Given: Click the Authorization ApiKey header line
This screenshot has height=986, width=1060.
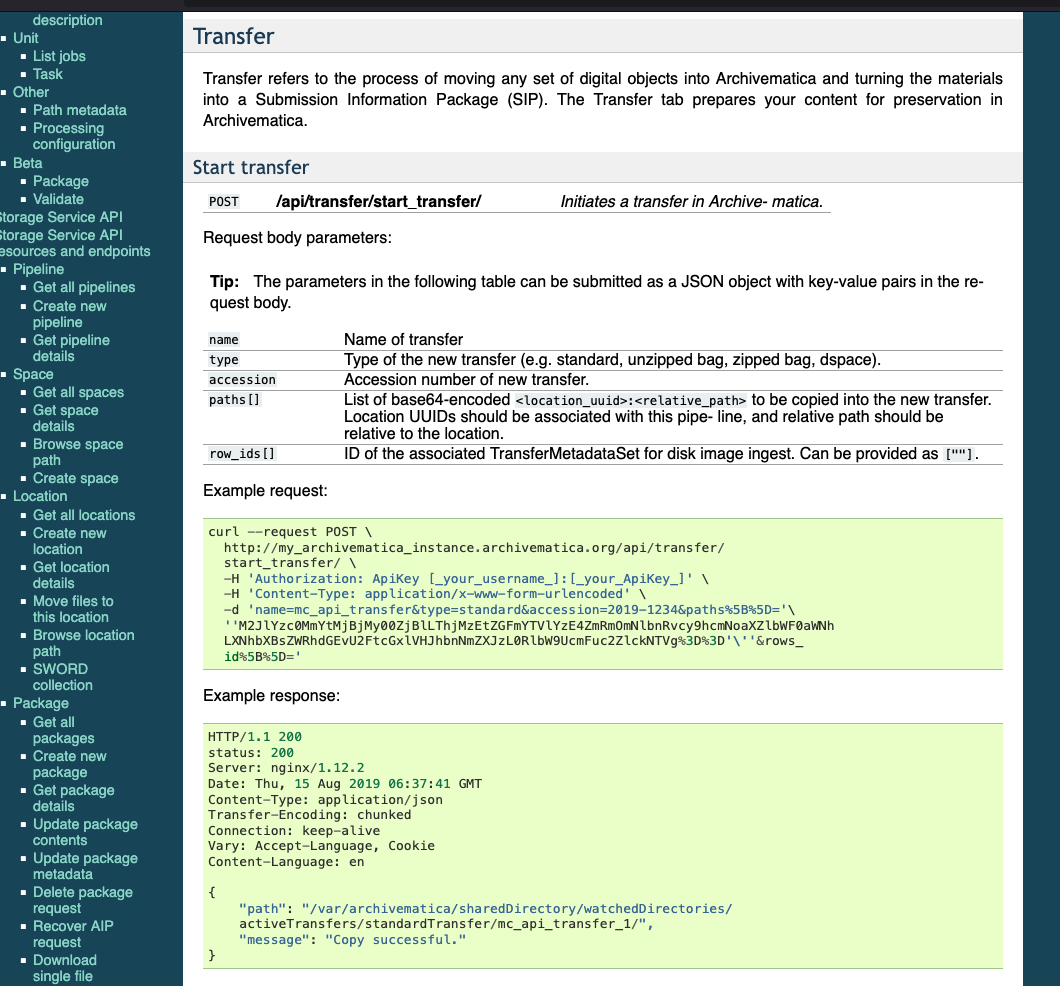Looking at the screenshot, I should click(466, 578).
